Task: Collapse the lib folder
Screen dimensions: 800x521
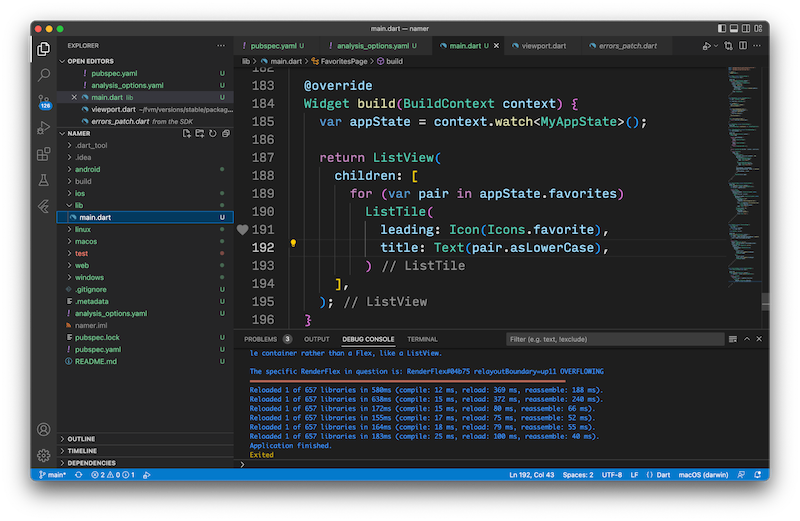Action: pyautogui.click(x=80, y=205)
